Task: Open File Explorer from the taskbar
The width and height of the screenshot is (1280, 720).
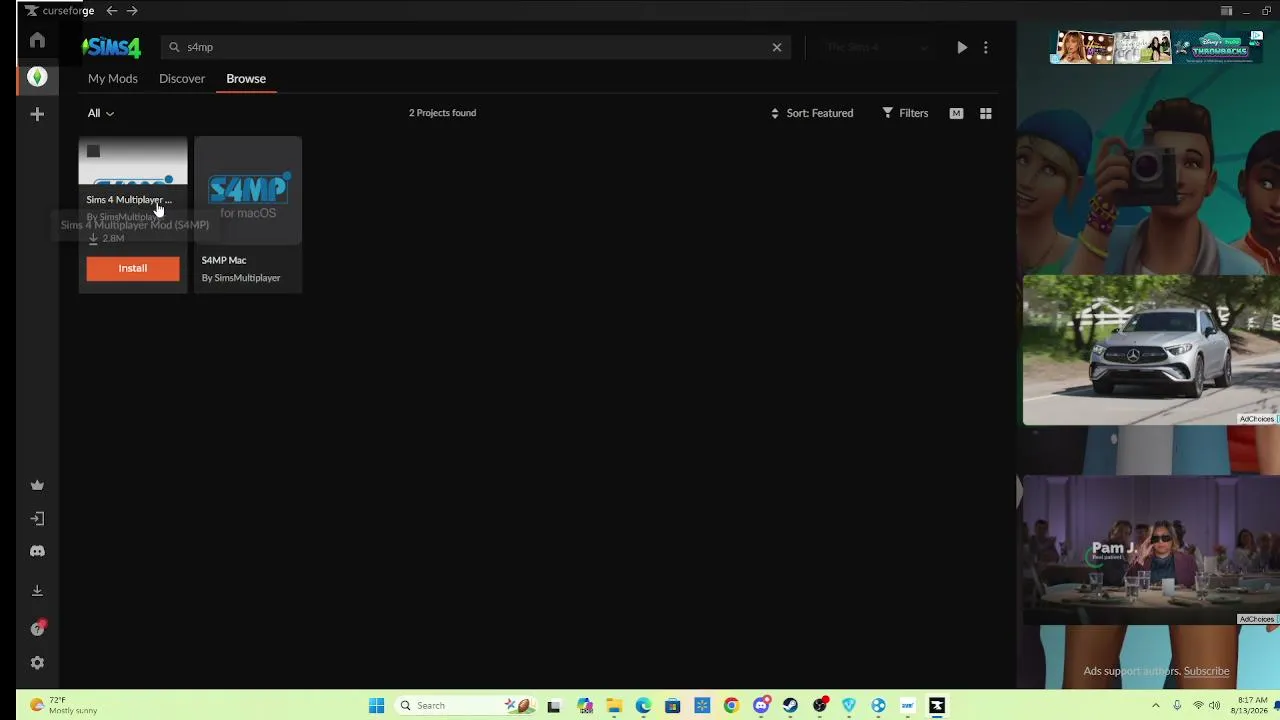Action: (614, 706)
